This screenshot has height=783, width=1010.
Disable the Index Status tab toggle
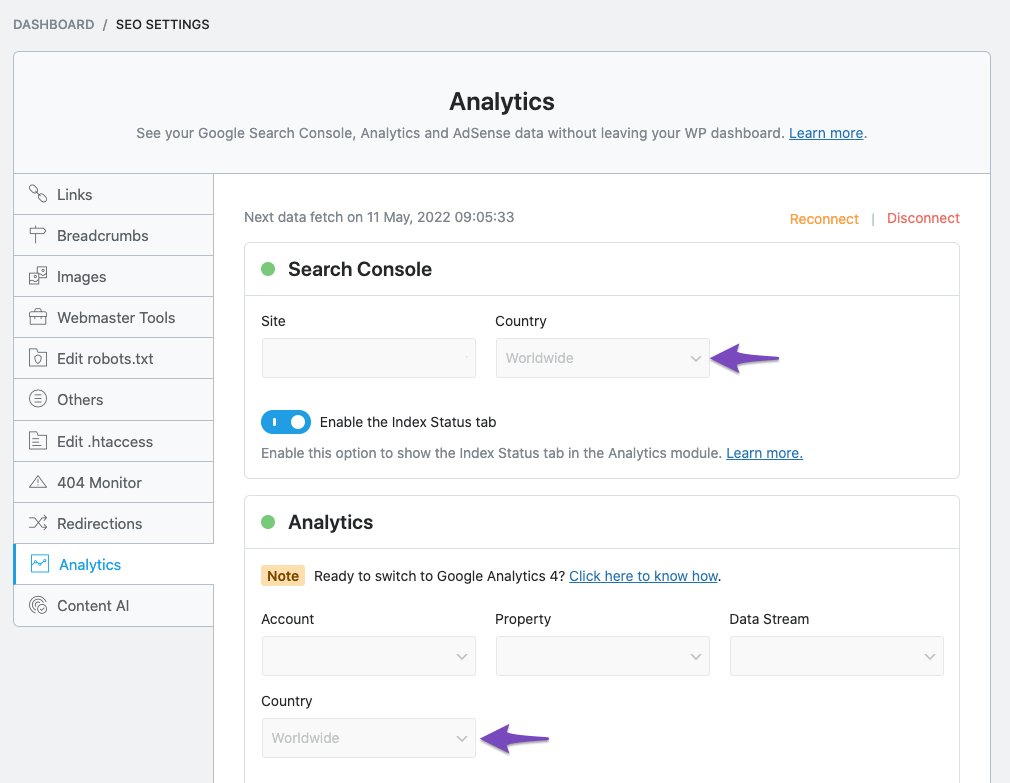pos(286,422)
